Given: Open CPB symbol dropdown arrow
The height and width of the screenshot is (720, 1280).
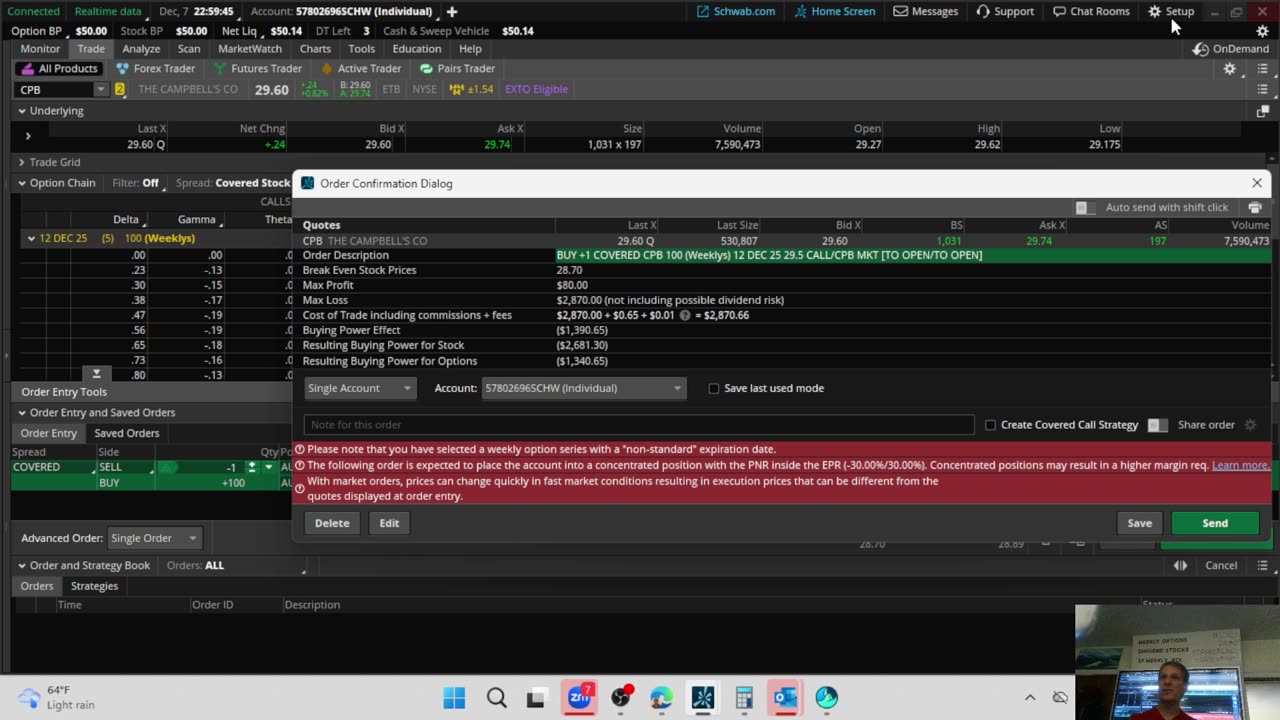Looking at the screenshot, I should point(100,90).
